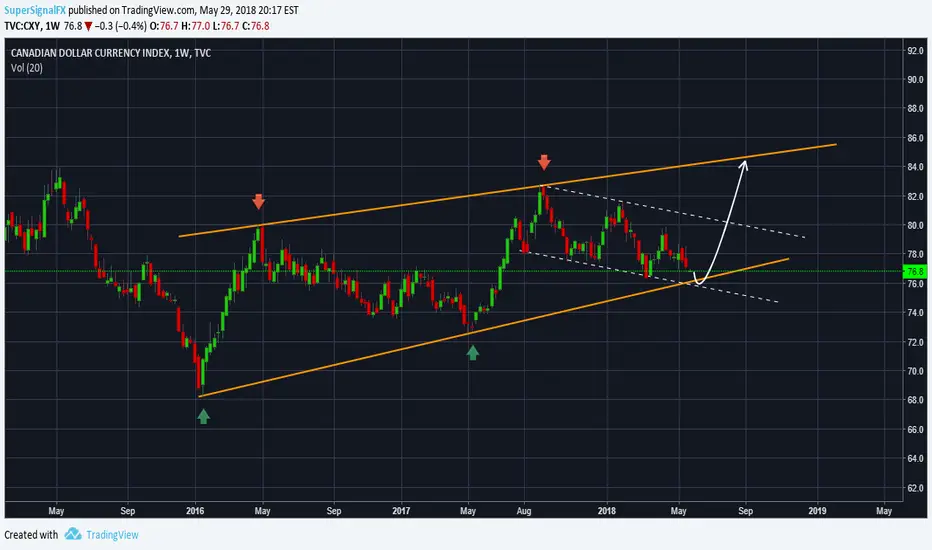Click the Aug time axis label

click(524, 511)
